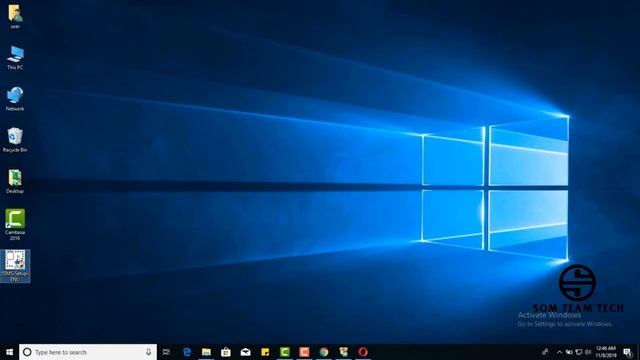Select the Network desktop icon

coord(15,99)
